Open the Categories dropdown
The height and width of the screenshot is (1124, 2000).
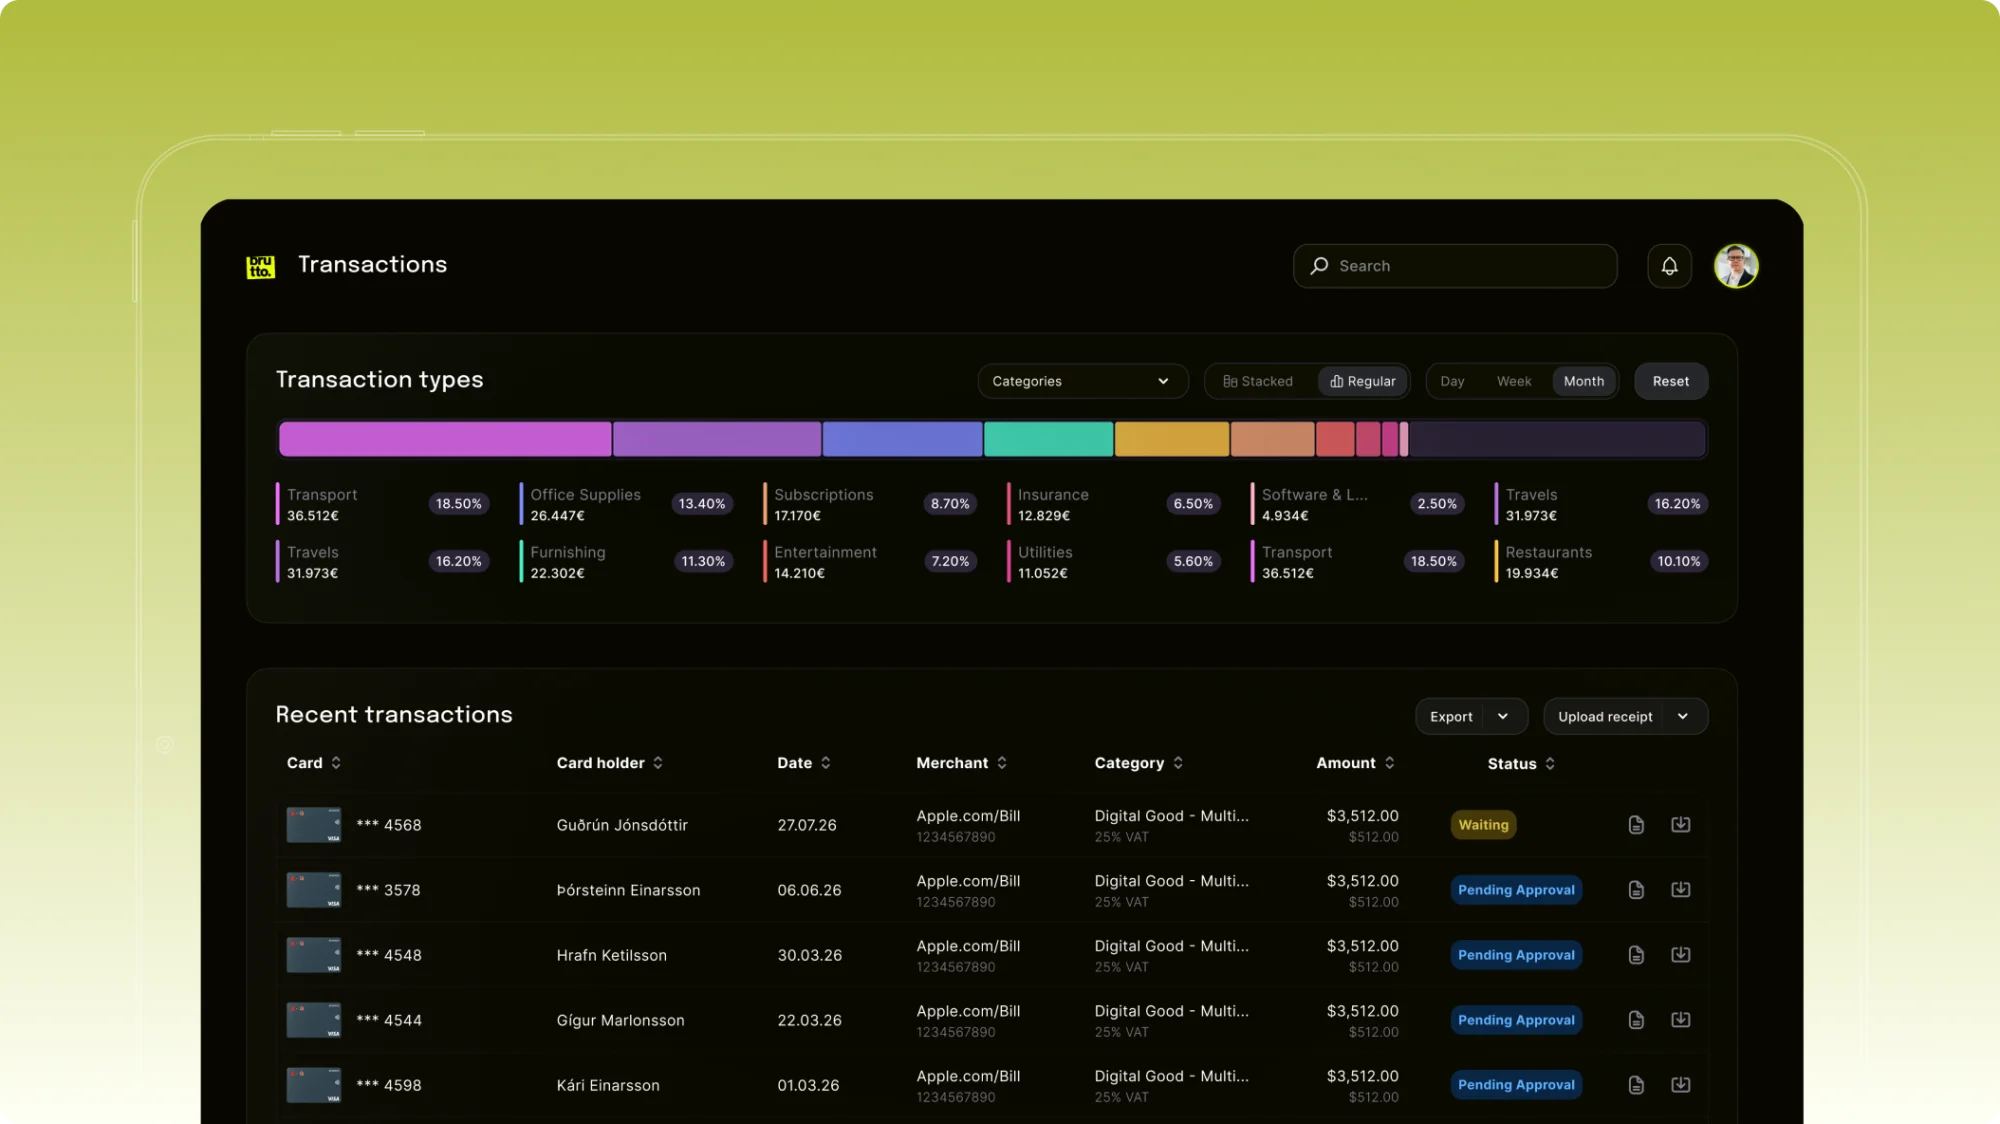click(x=1082, y=381)
